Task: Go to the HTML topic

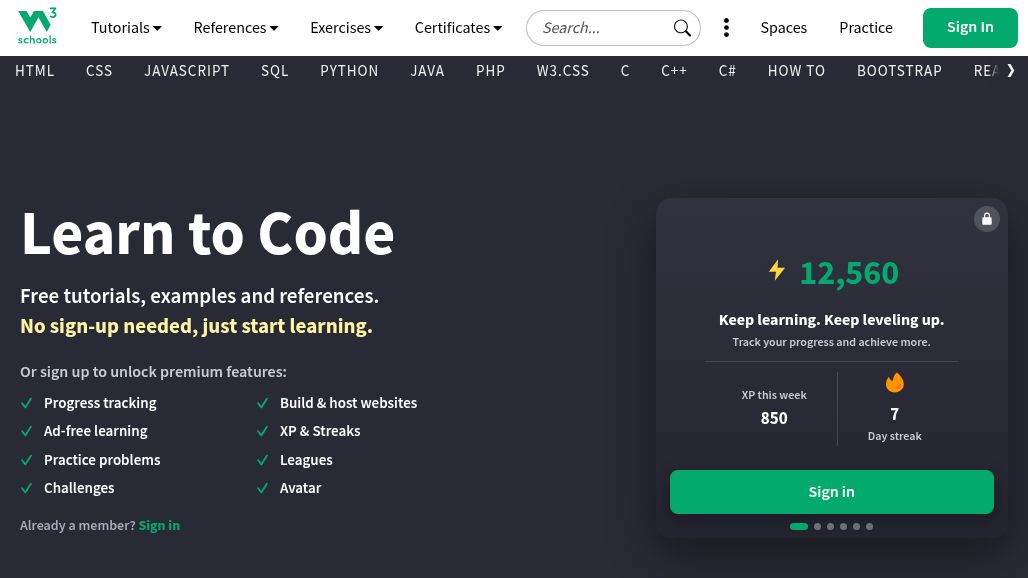Action: (x=35, y=71)
